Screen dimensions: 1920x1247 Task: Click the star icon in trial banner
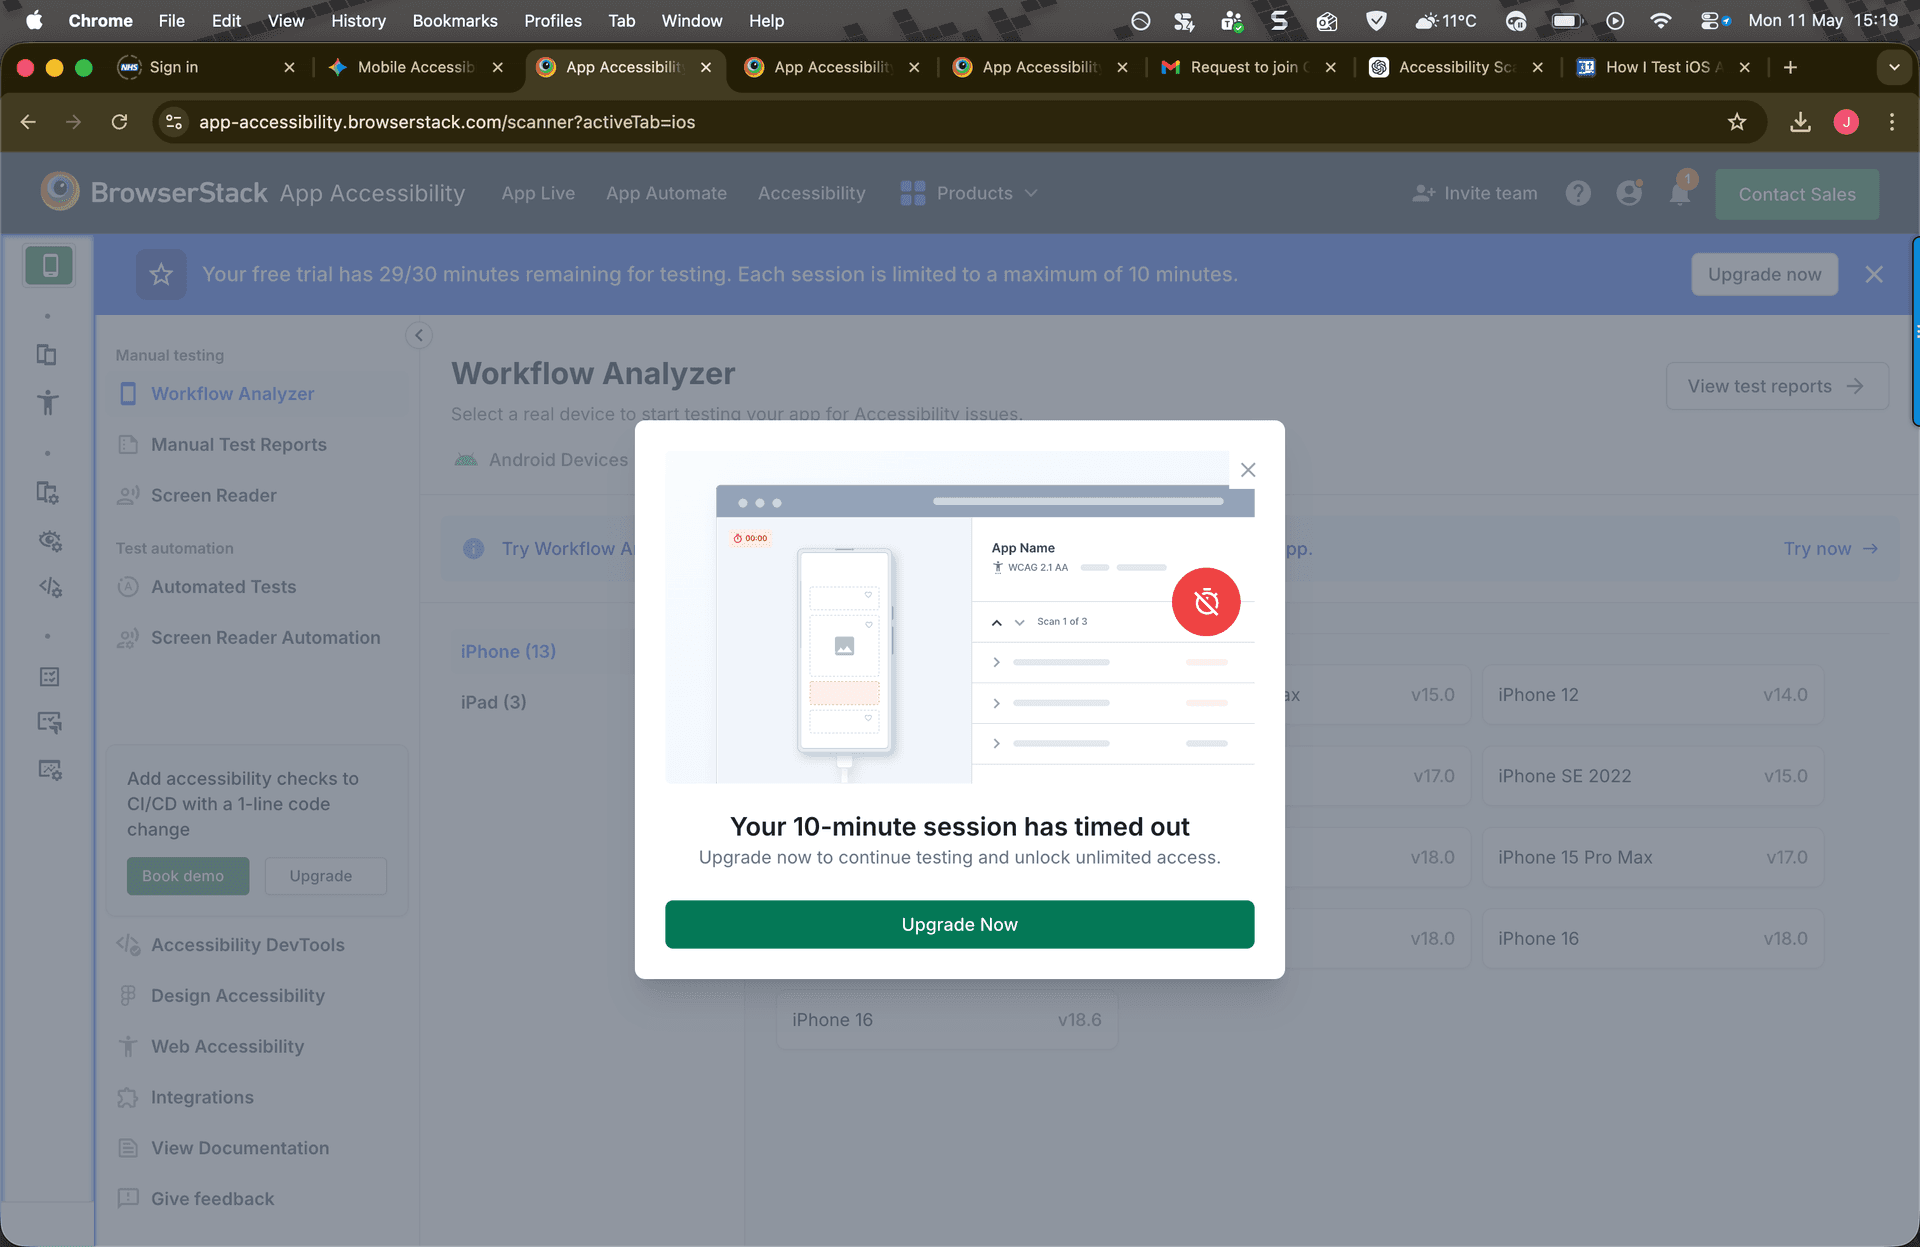[x=161, y=274]
